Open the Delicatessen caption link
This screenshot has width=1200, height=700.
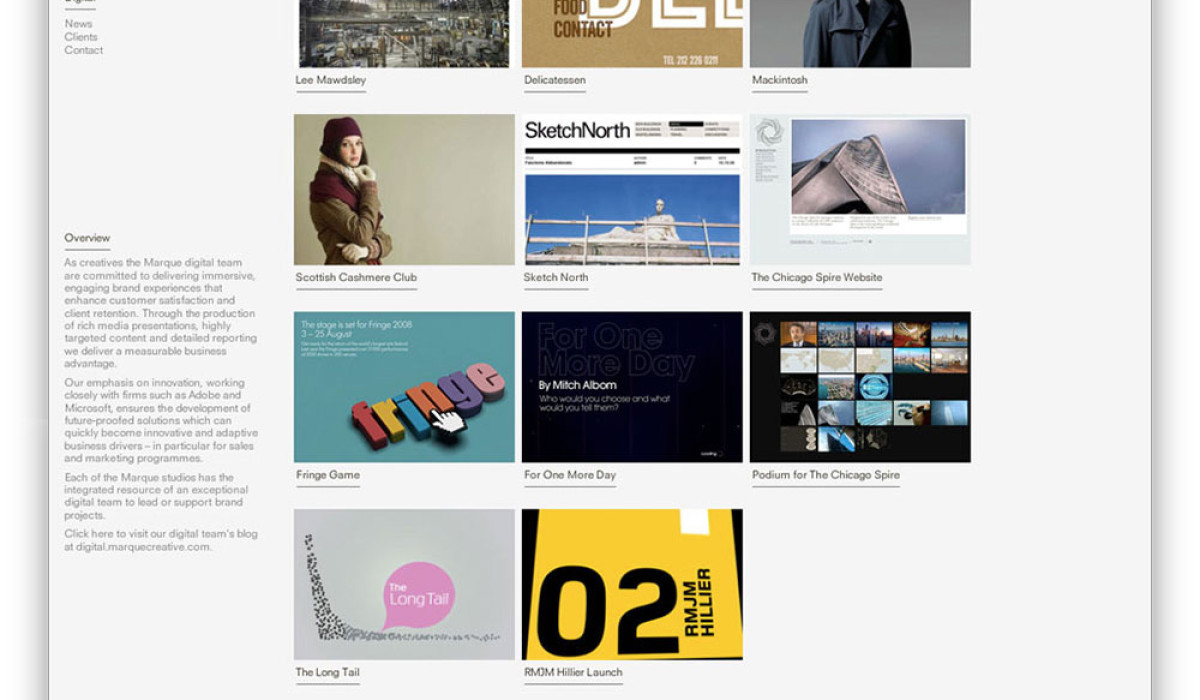(x=555, y=80)
